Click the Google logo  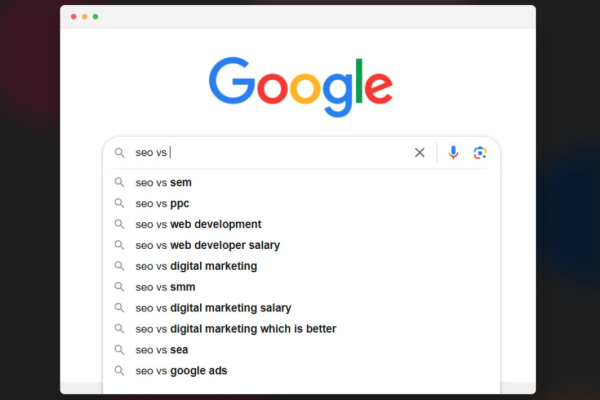pyautogui.click(x=301, y=87)
